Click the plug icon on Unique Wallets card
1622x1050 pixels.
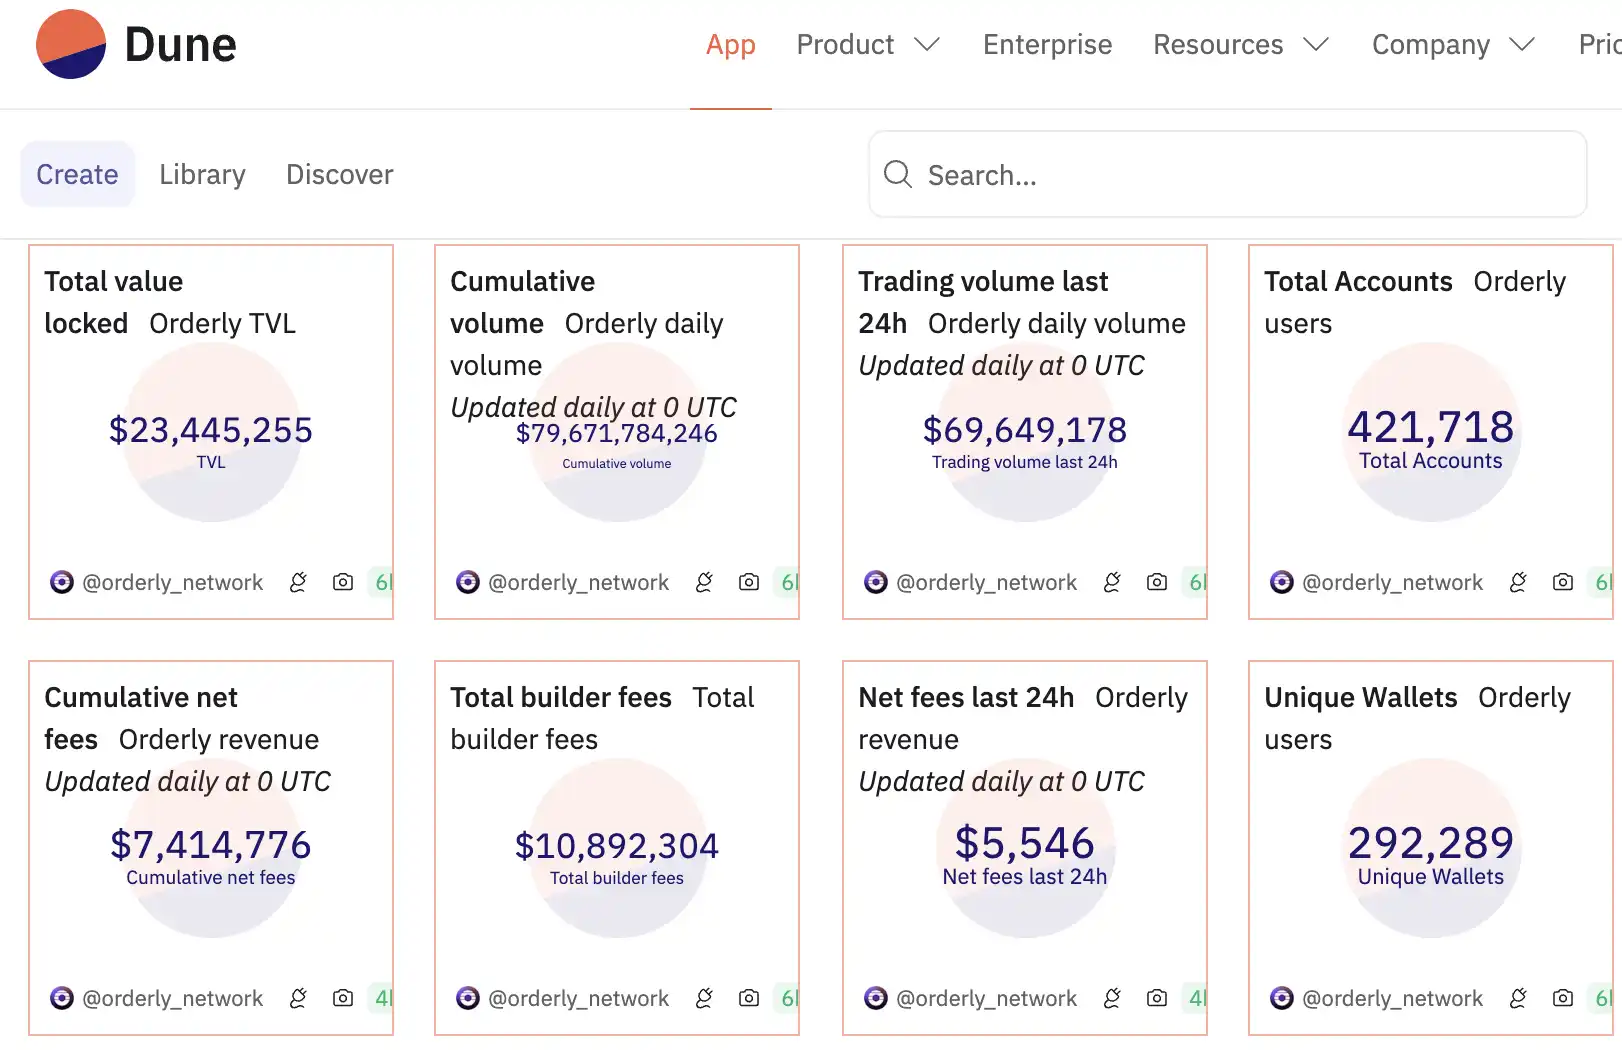[x=1518, y=998]
